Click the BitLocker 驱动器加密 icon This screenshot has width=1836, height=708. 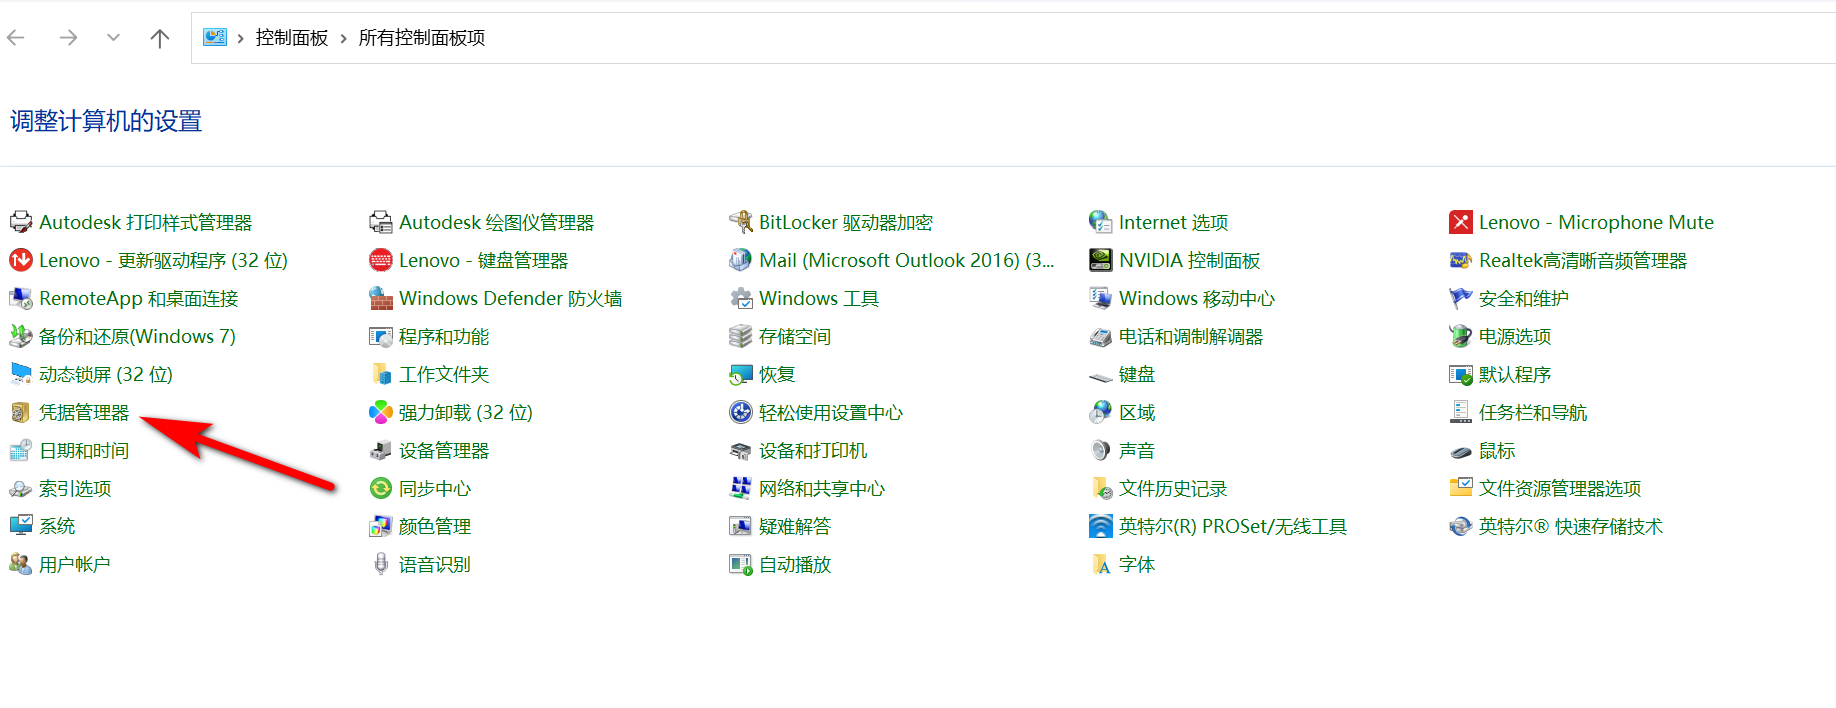point(740,222)
